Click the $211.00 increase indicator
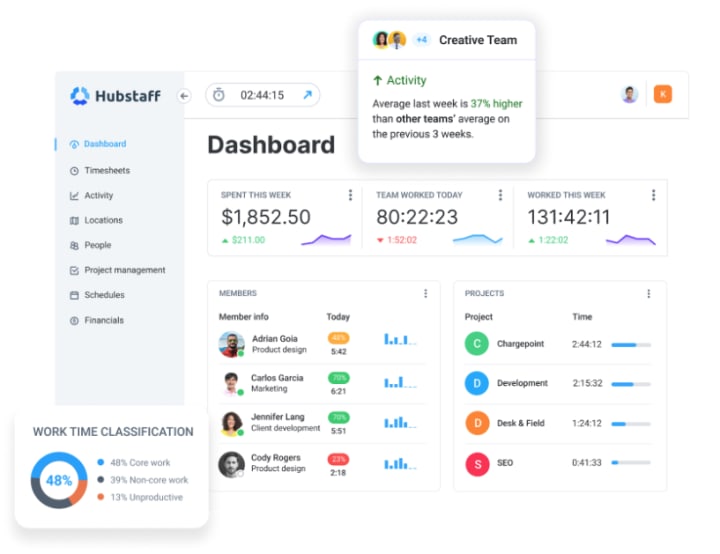Image resolution: width=720 pixels, height=554 pixels. tap(244, 240)
